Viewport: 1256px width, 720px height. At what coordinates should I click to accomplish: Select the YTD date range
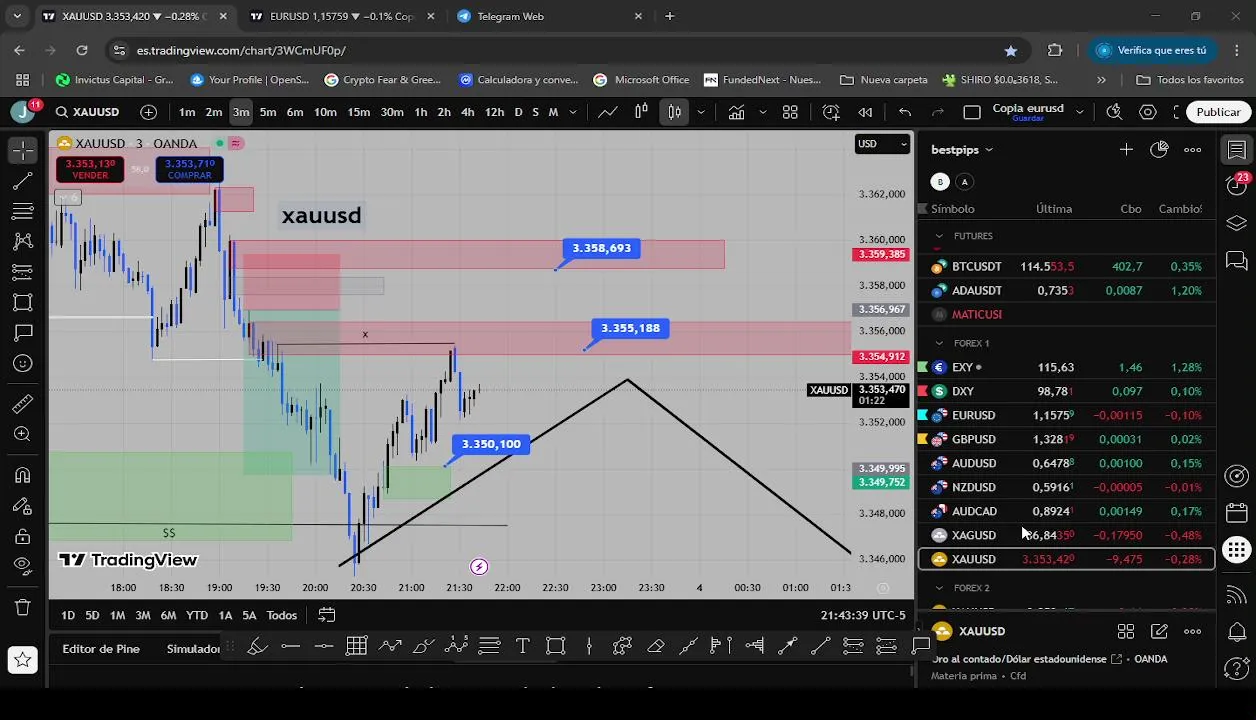pyautogui.click(x=197, y=615)
